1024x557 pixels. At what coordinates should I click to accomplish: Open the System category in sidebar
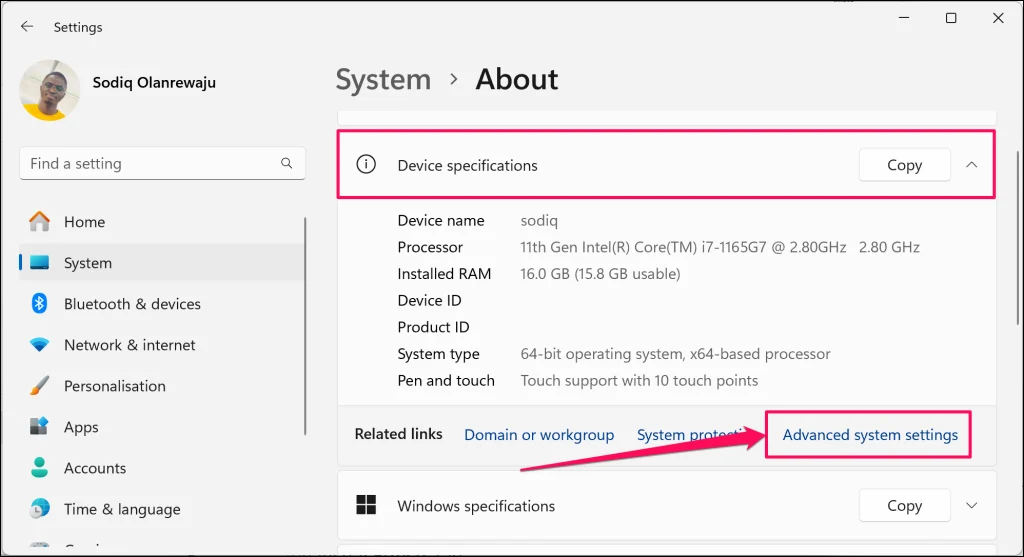click(88, 263)
